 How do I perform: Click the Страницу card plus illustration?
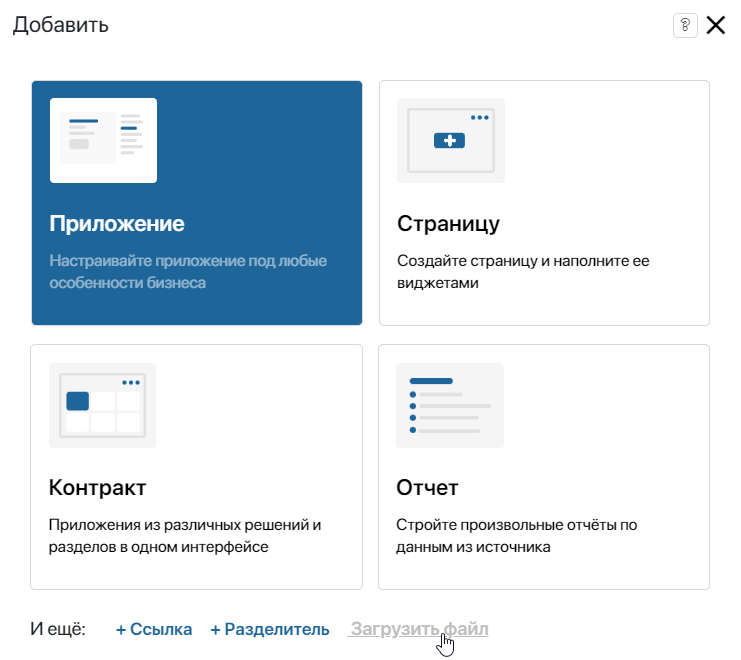coord(451,140)
